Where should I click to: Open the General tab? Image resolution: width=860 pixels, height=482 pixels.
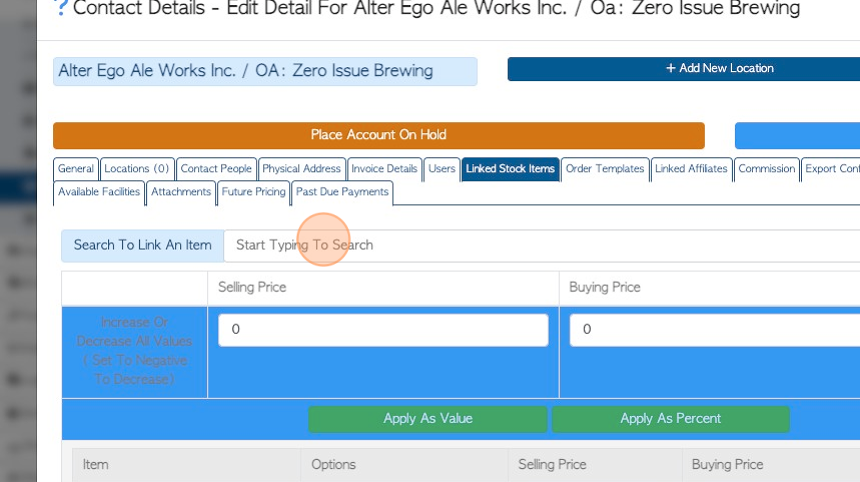tap(76, 169)
